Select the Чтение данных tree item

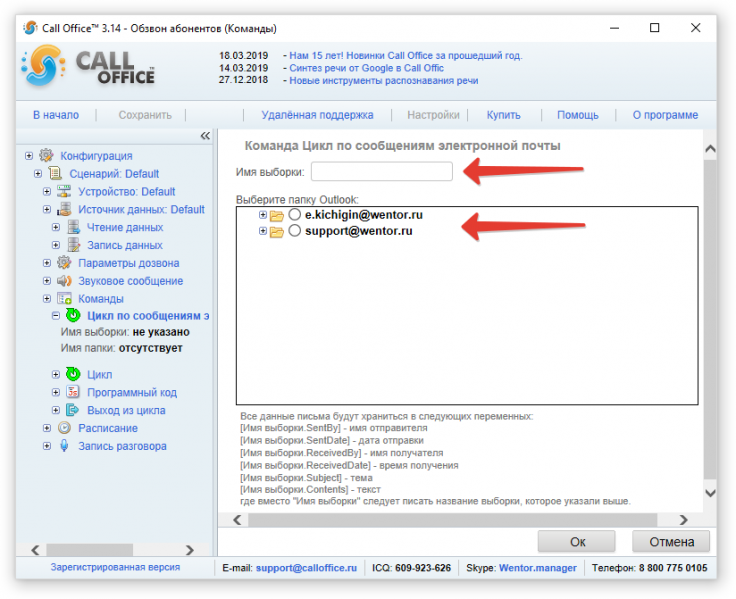point(125,227)
